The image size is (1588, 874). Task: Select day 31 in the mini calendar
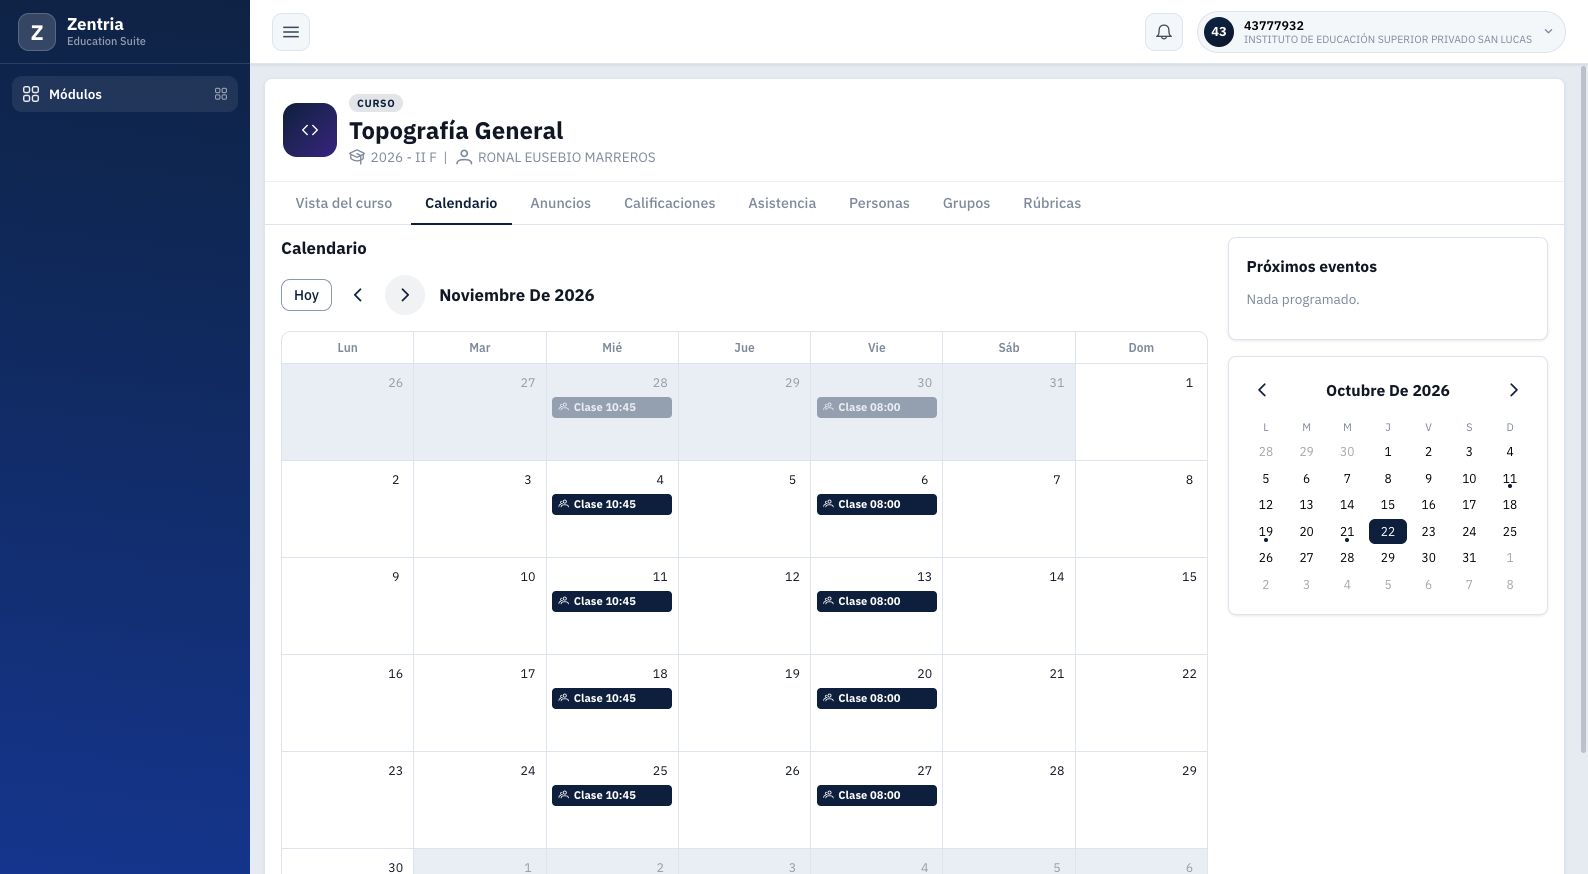coord(1469,558)
